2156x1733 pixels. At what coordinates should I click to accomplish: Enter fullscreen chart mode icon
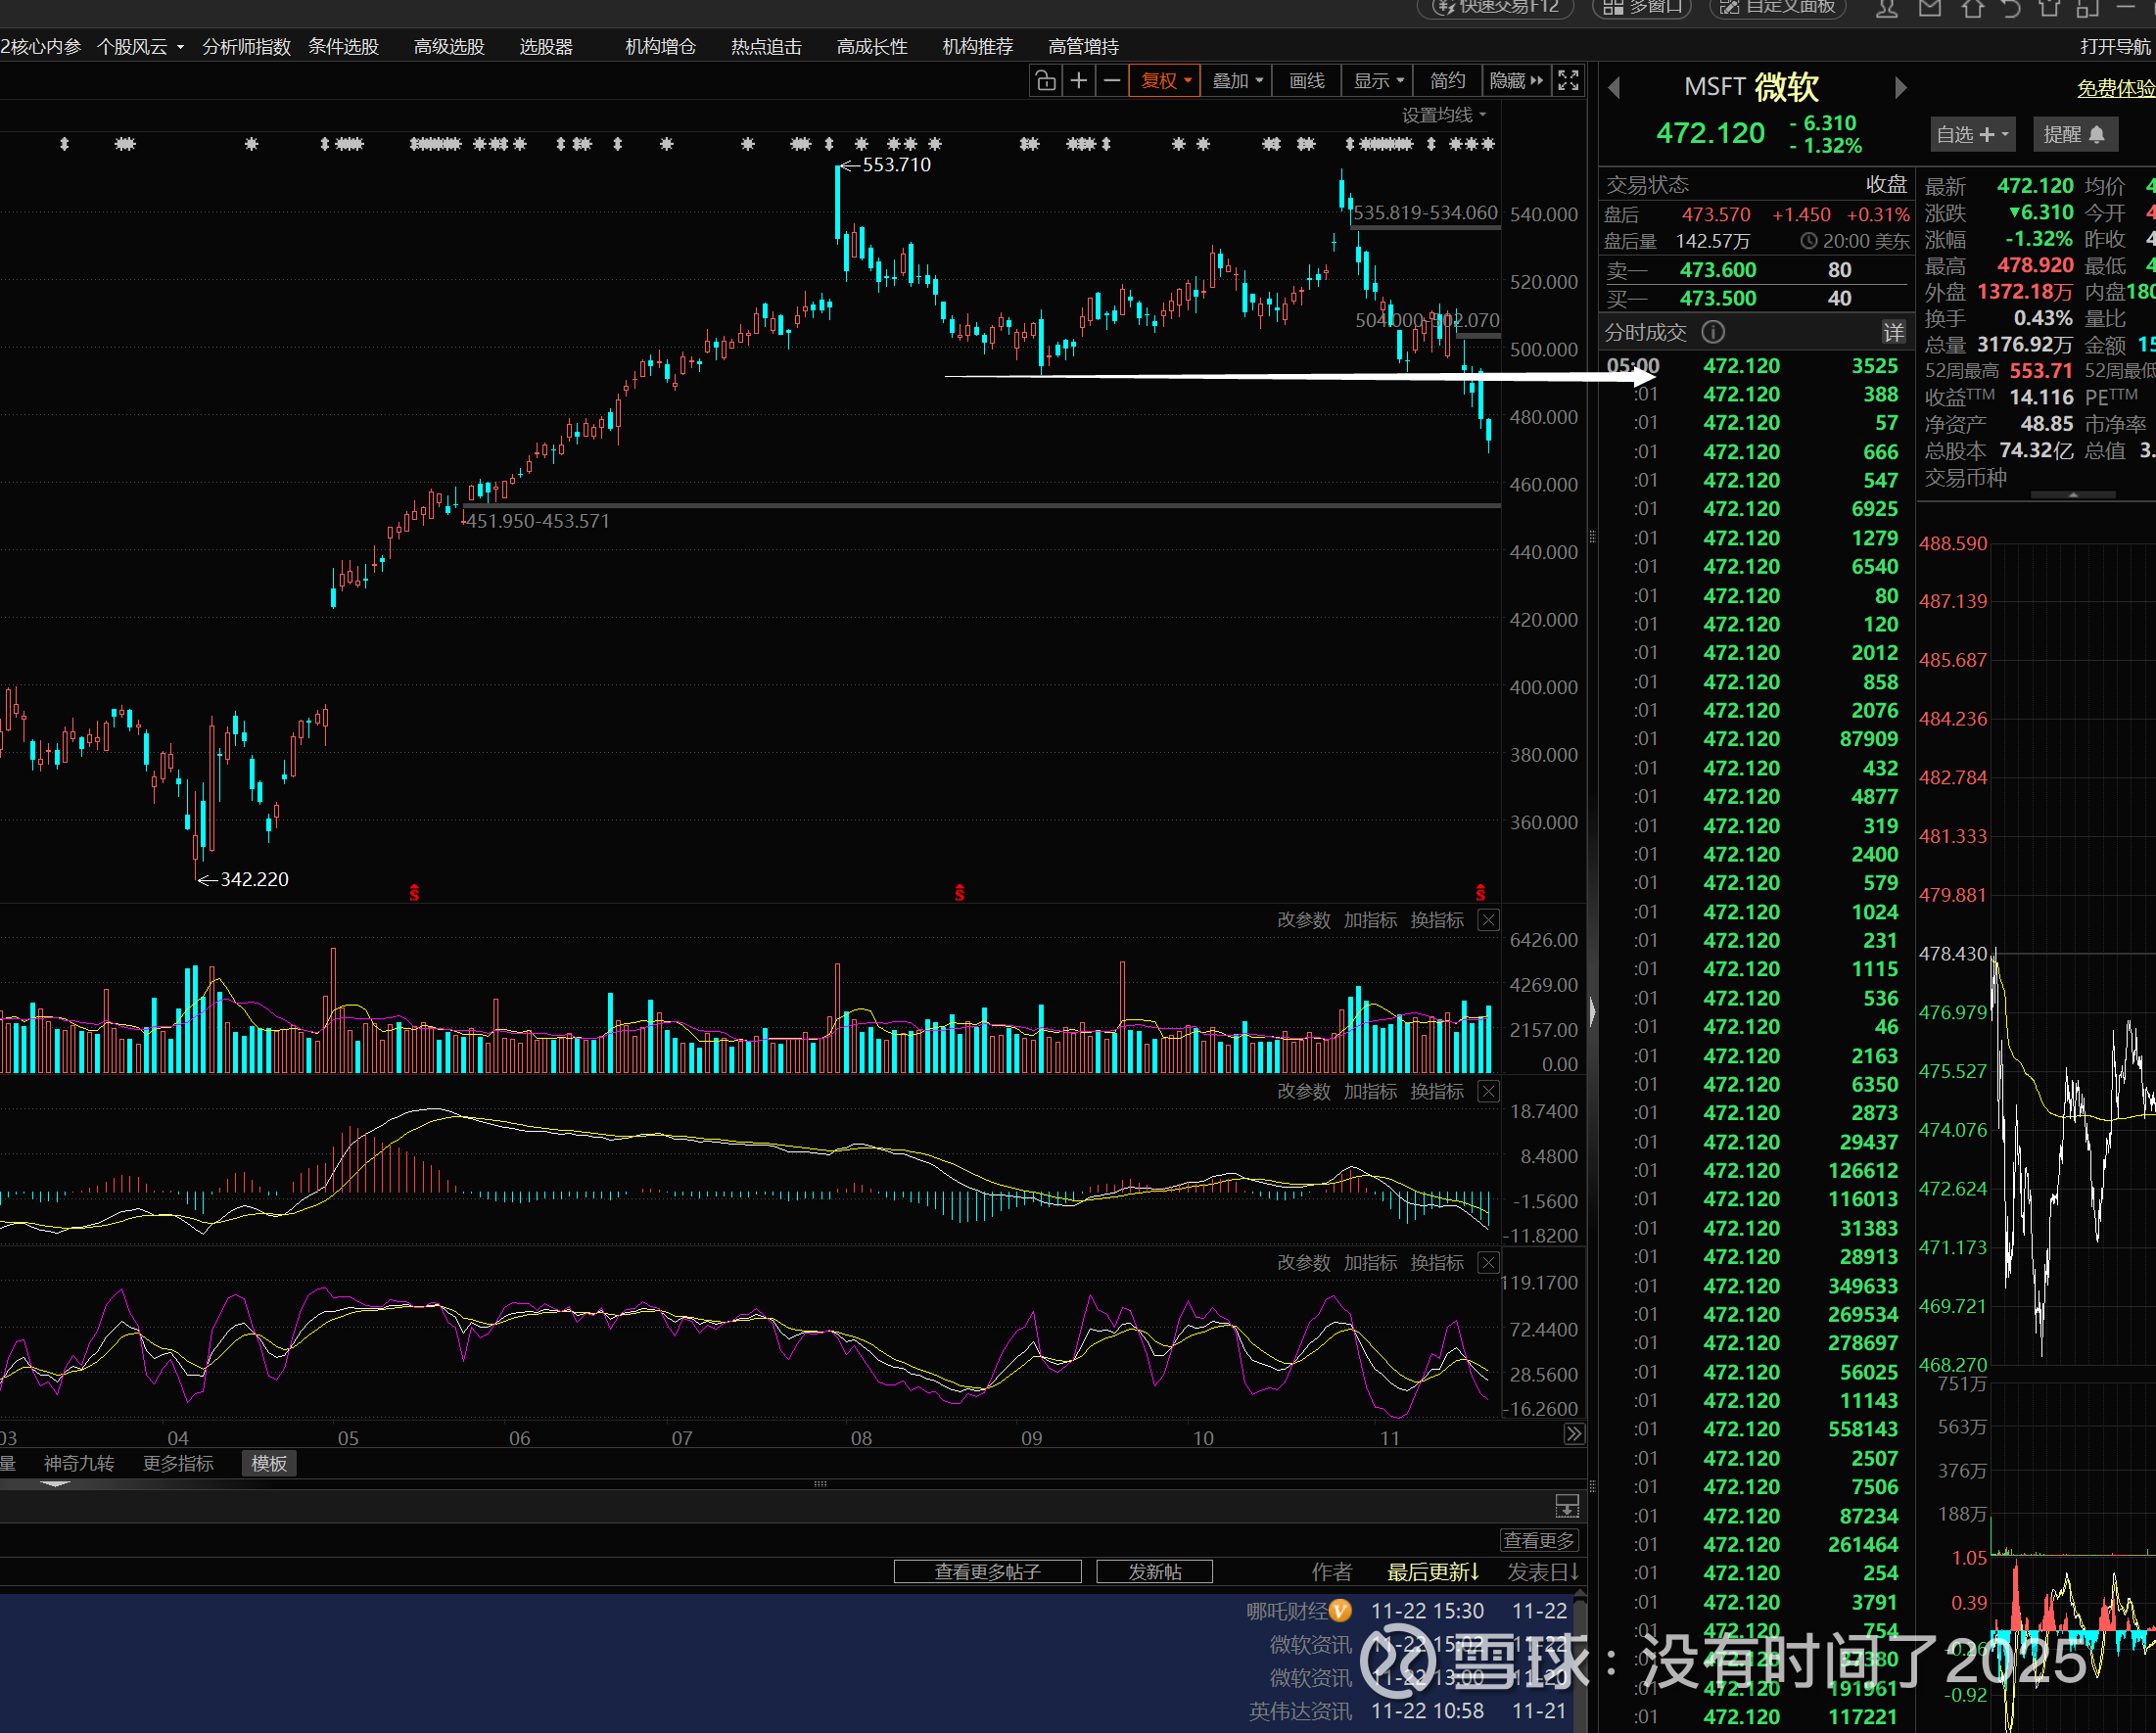coord(1568,81)
